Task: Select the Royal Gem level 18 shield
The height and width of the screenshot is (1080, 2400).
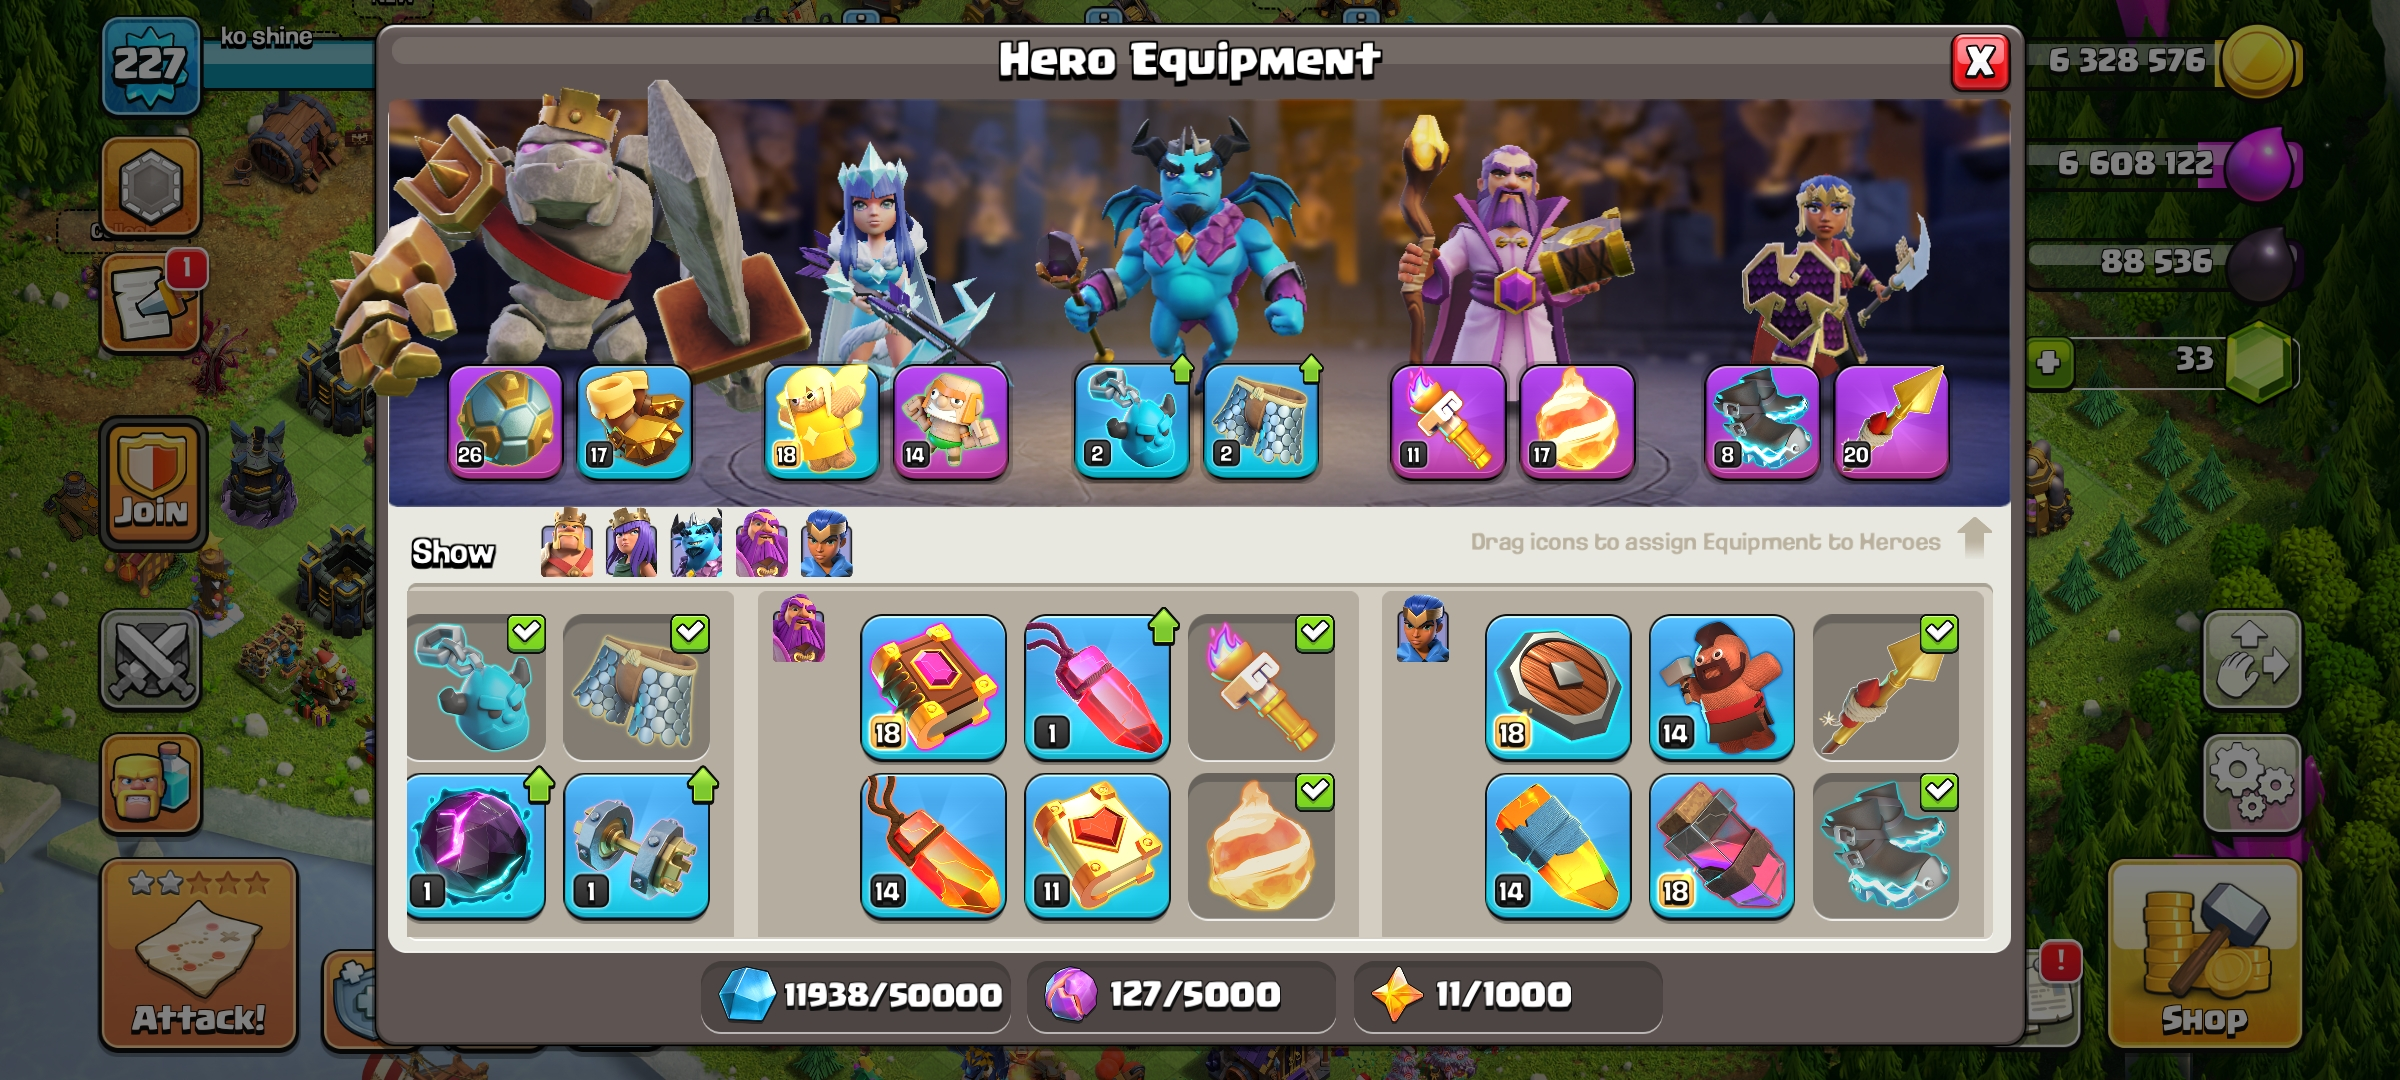Action: [1557, 687]
